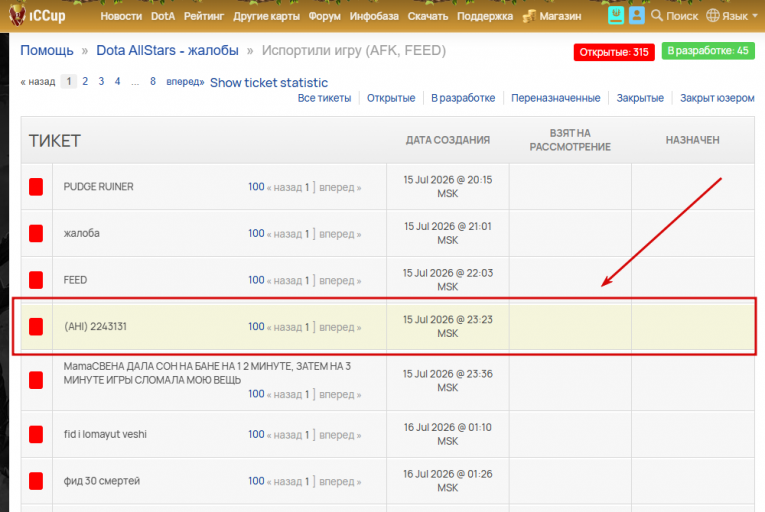The image size is (765, 512).
Task: Click the ВЗЯТ НА РАССМОТРЕНИЕ column header
Action: (x=570, y=140)
